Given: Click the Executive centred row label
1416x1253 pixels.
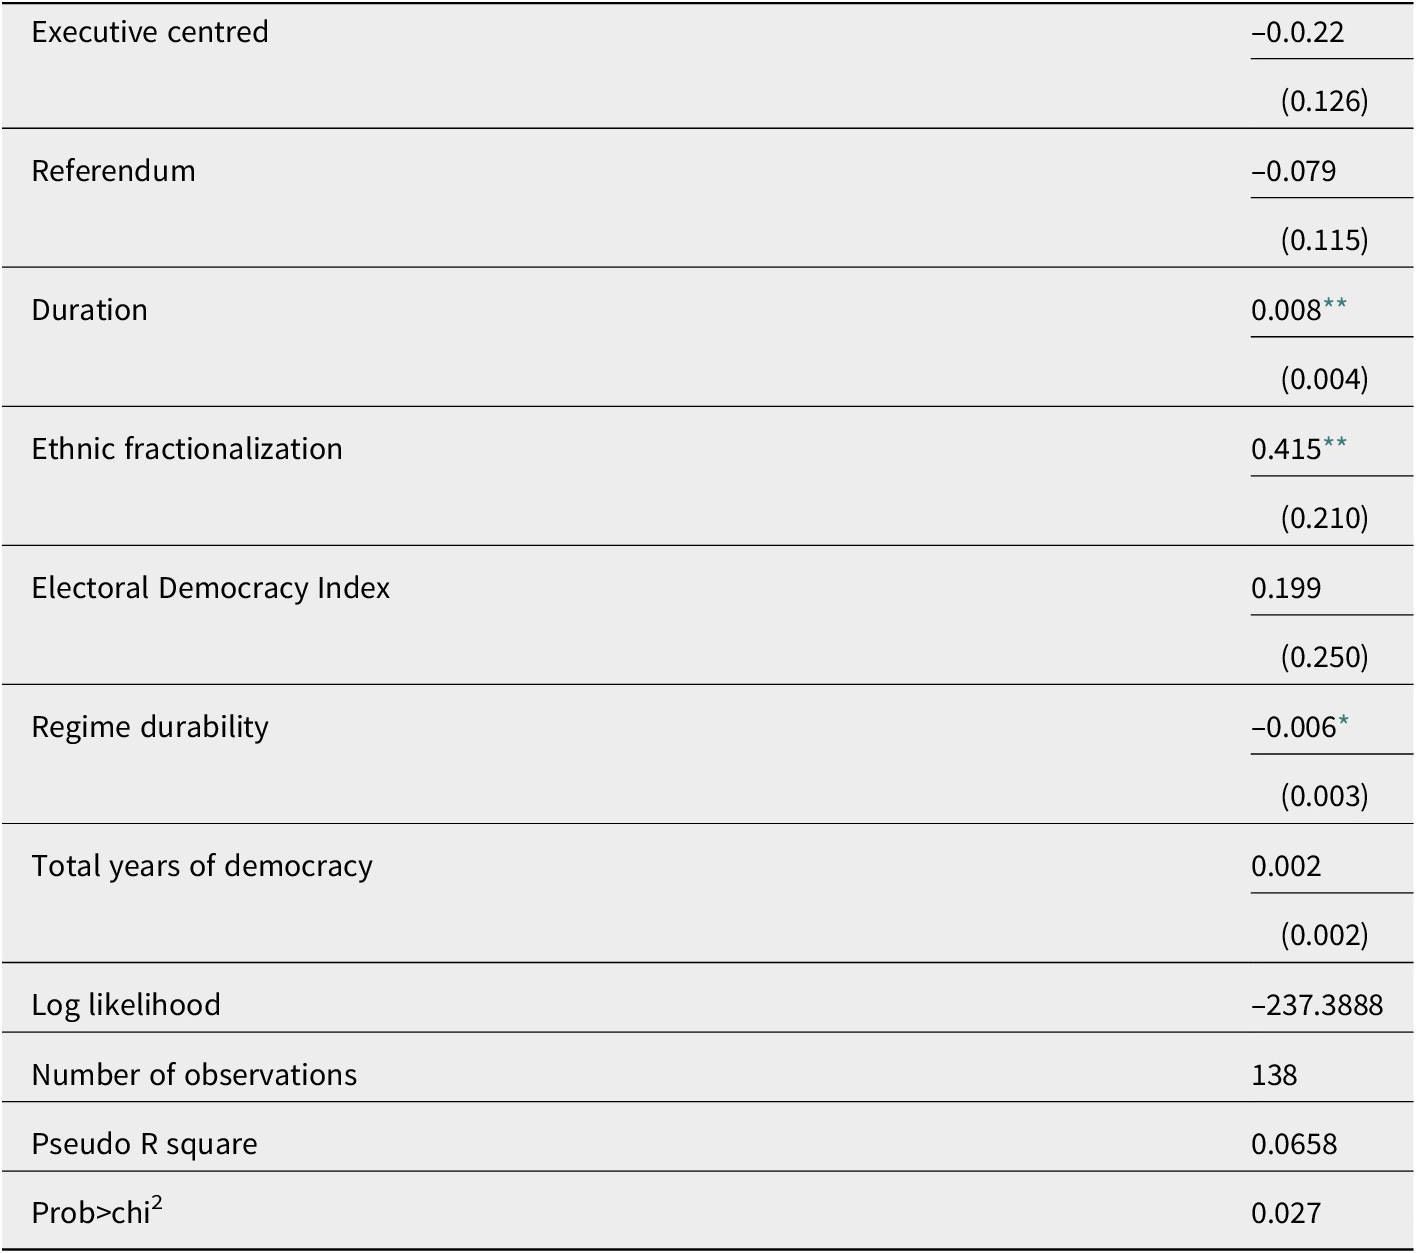Looking at the screenshot, I should pos(150,32).
